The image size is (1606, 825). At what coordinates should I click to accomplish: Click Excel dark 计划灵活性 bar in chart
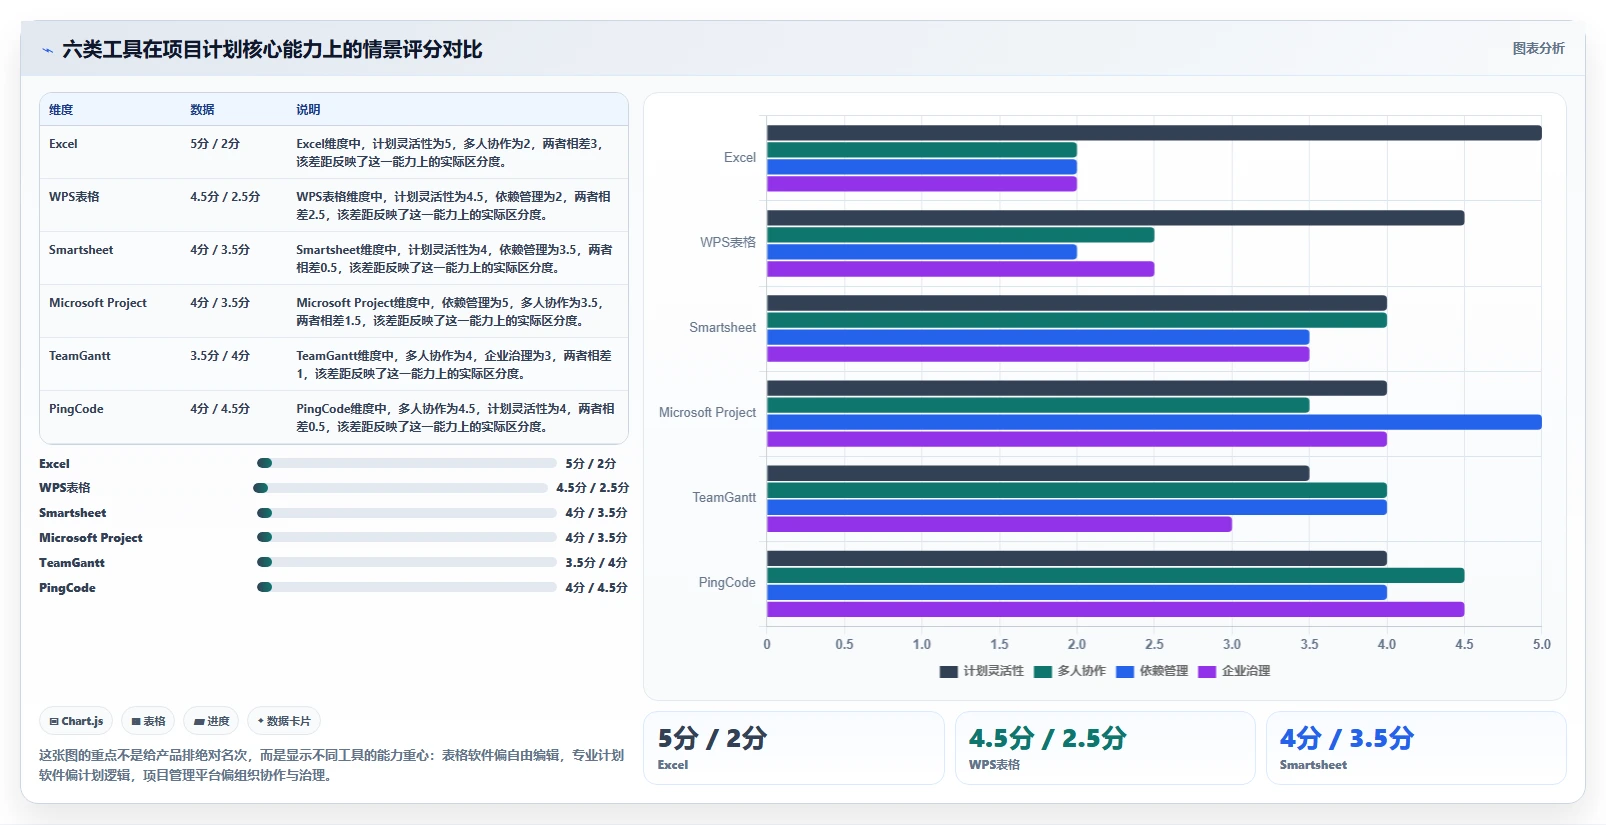tap(1154, 133)
